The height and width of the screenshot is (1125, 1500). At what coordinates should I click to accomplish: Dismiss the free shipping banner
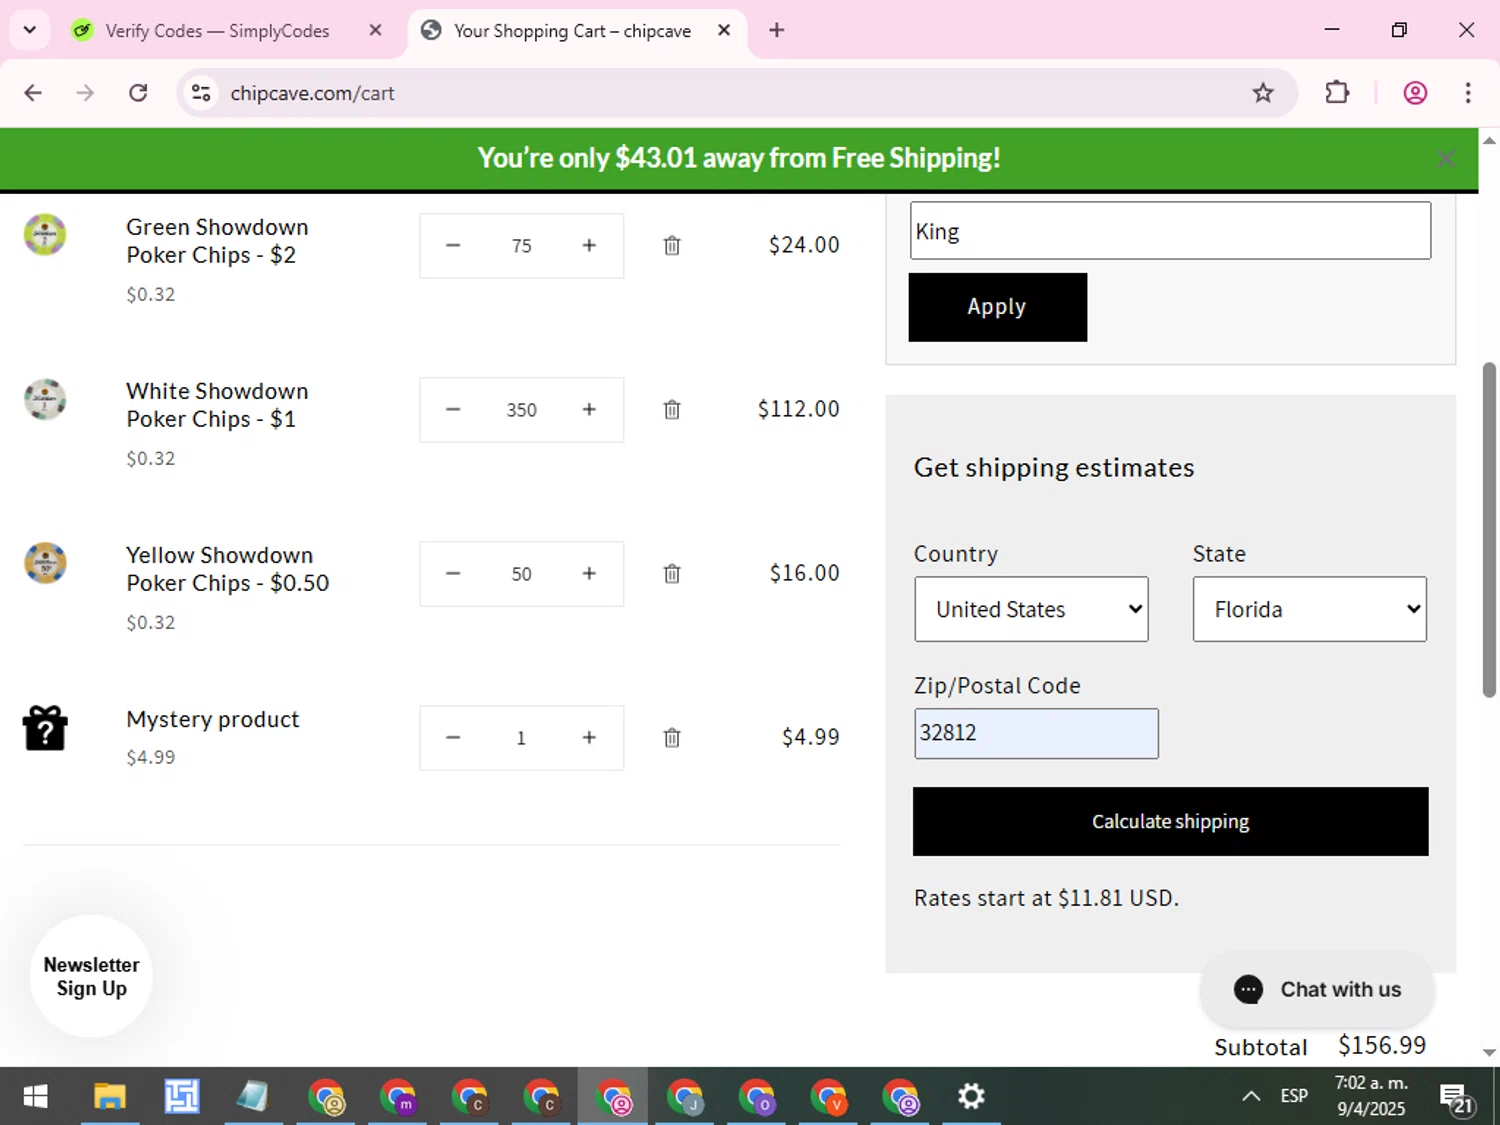[1446, 158]
